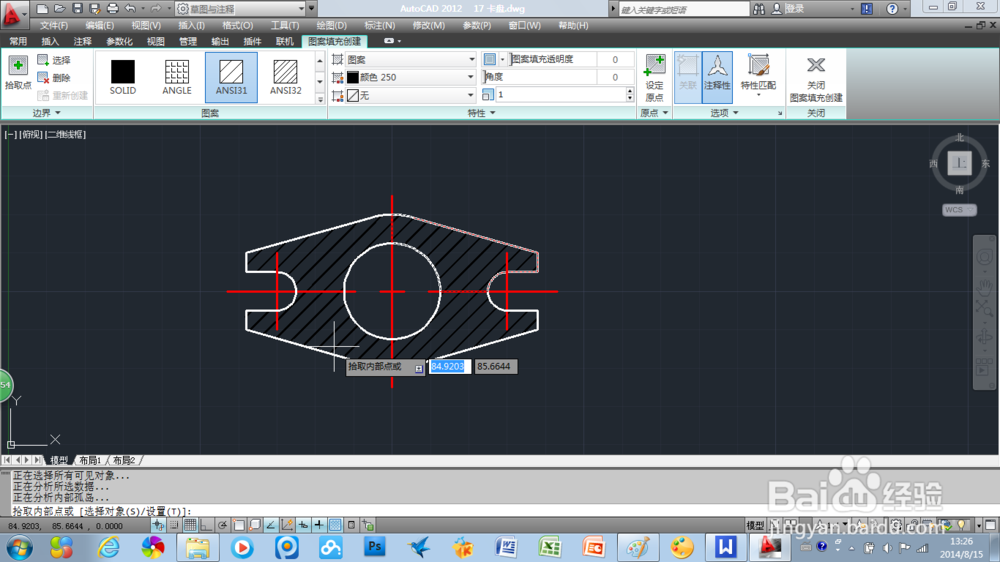Click the 登录 sign-in button
Image resolution: width=1000 pixels, height=562 pixels.
(788, 8)
